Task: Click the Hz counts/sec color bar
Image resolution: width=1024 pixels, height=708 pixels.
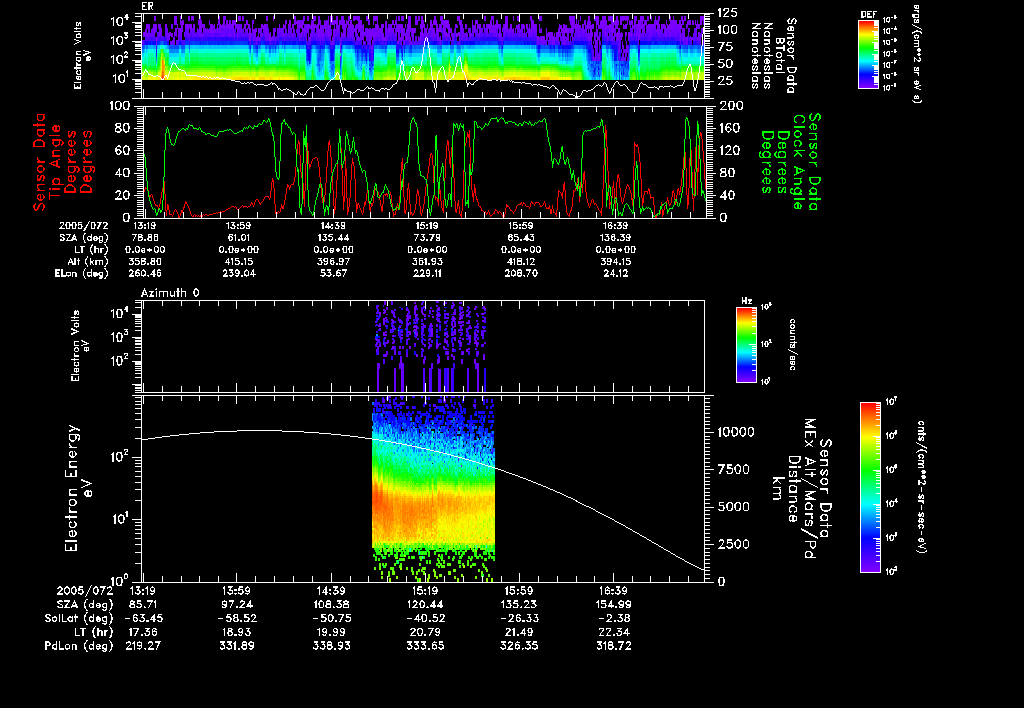Action: pos(743,346)
